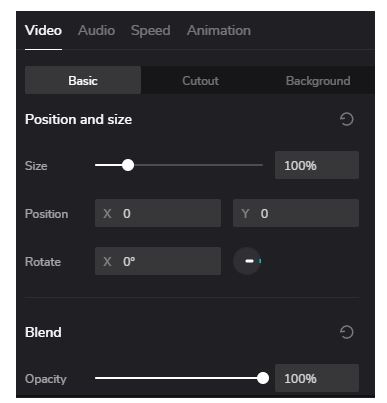Click the Opacity slider handle
Screen dimensions: 387x403
point(263,378)
